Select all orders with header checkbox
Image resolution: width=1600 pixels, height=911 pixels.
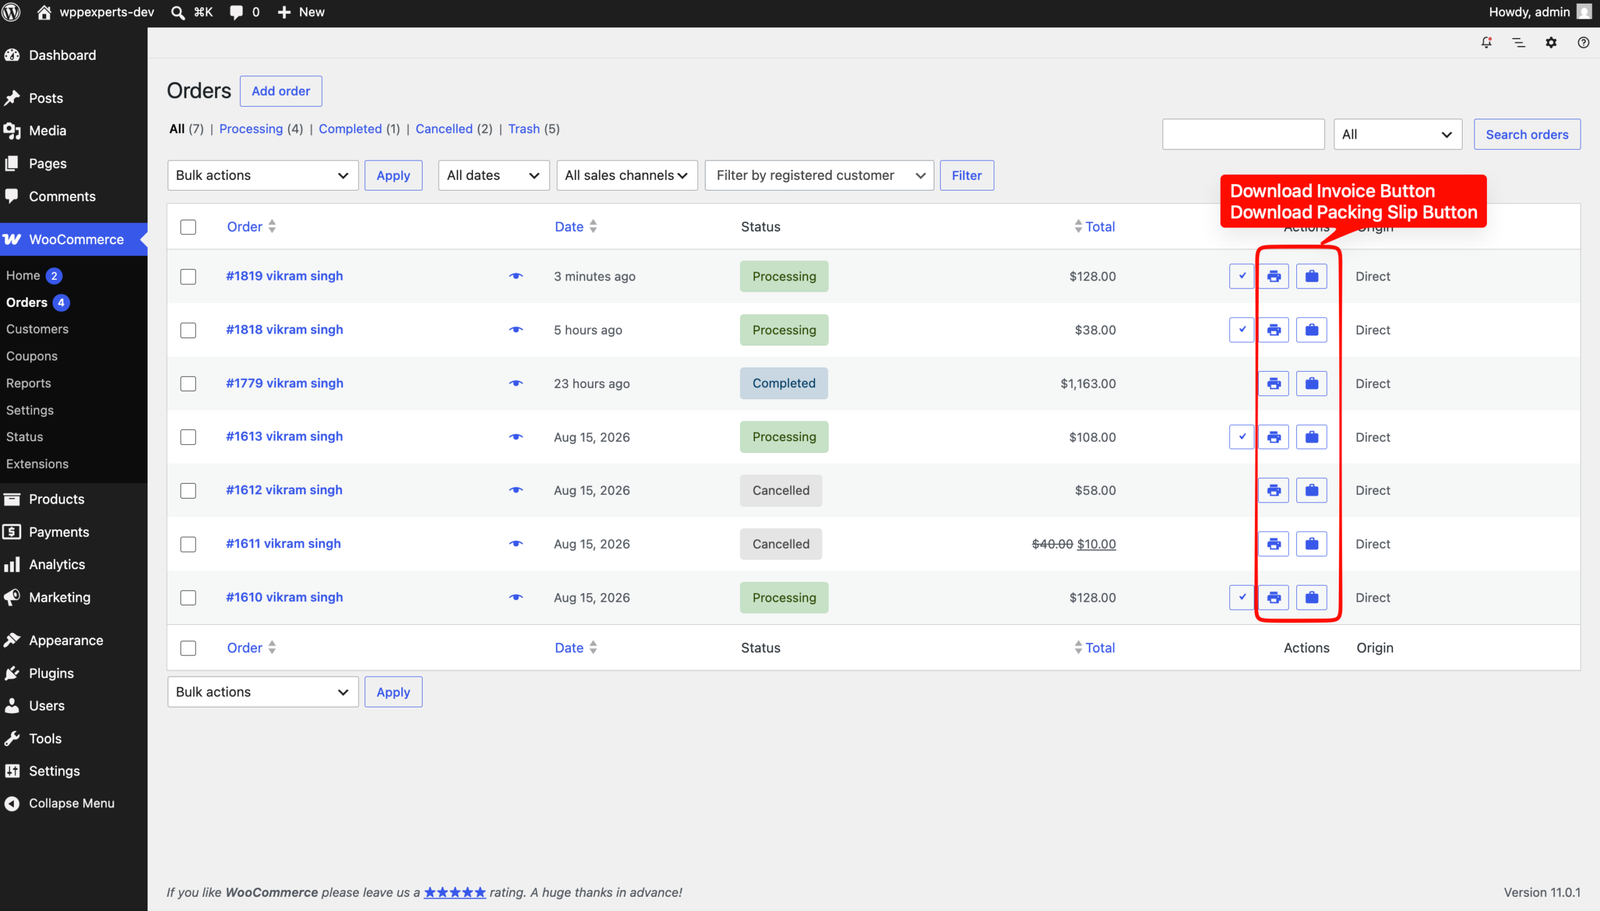(x=188, y=227)
